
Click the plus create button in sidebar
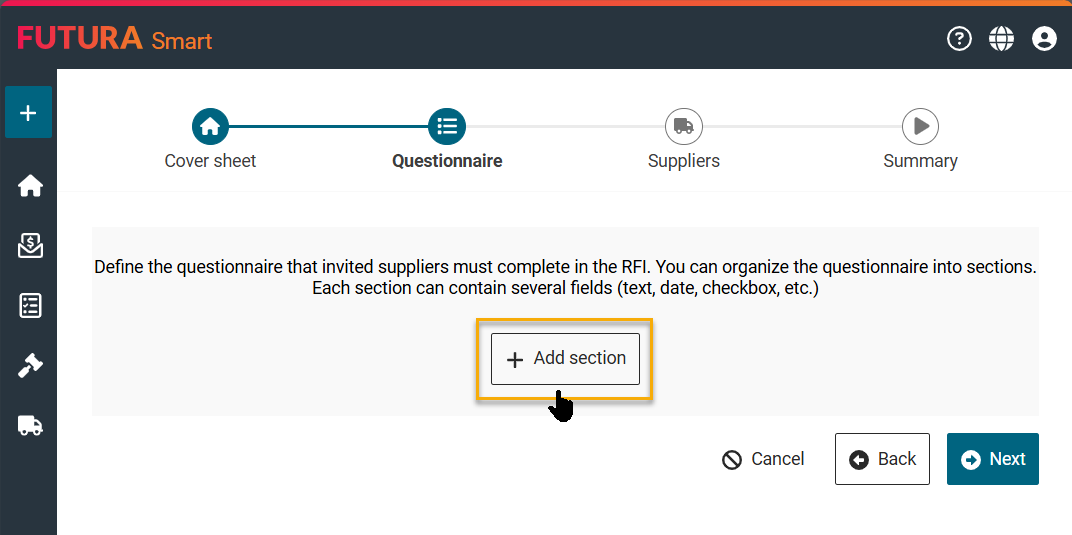click(x=28, y=112)
